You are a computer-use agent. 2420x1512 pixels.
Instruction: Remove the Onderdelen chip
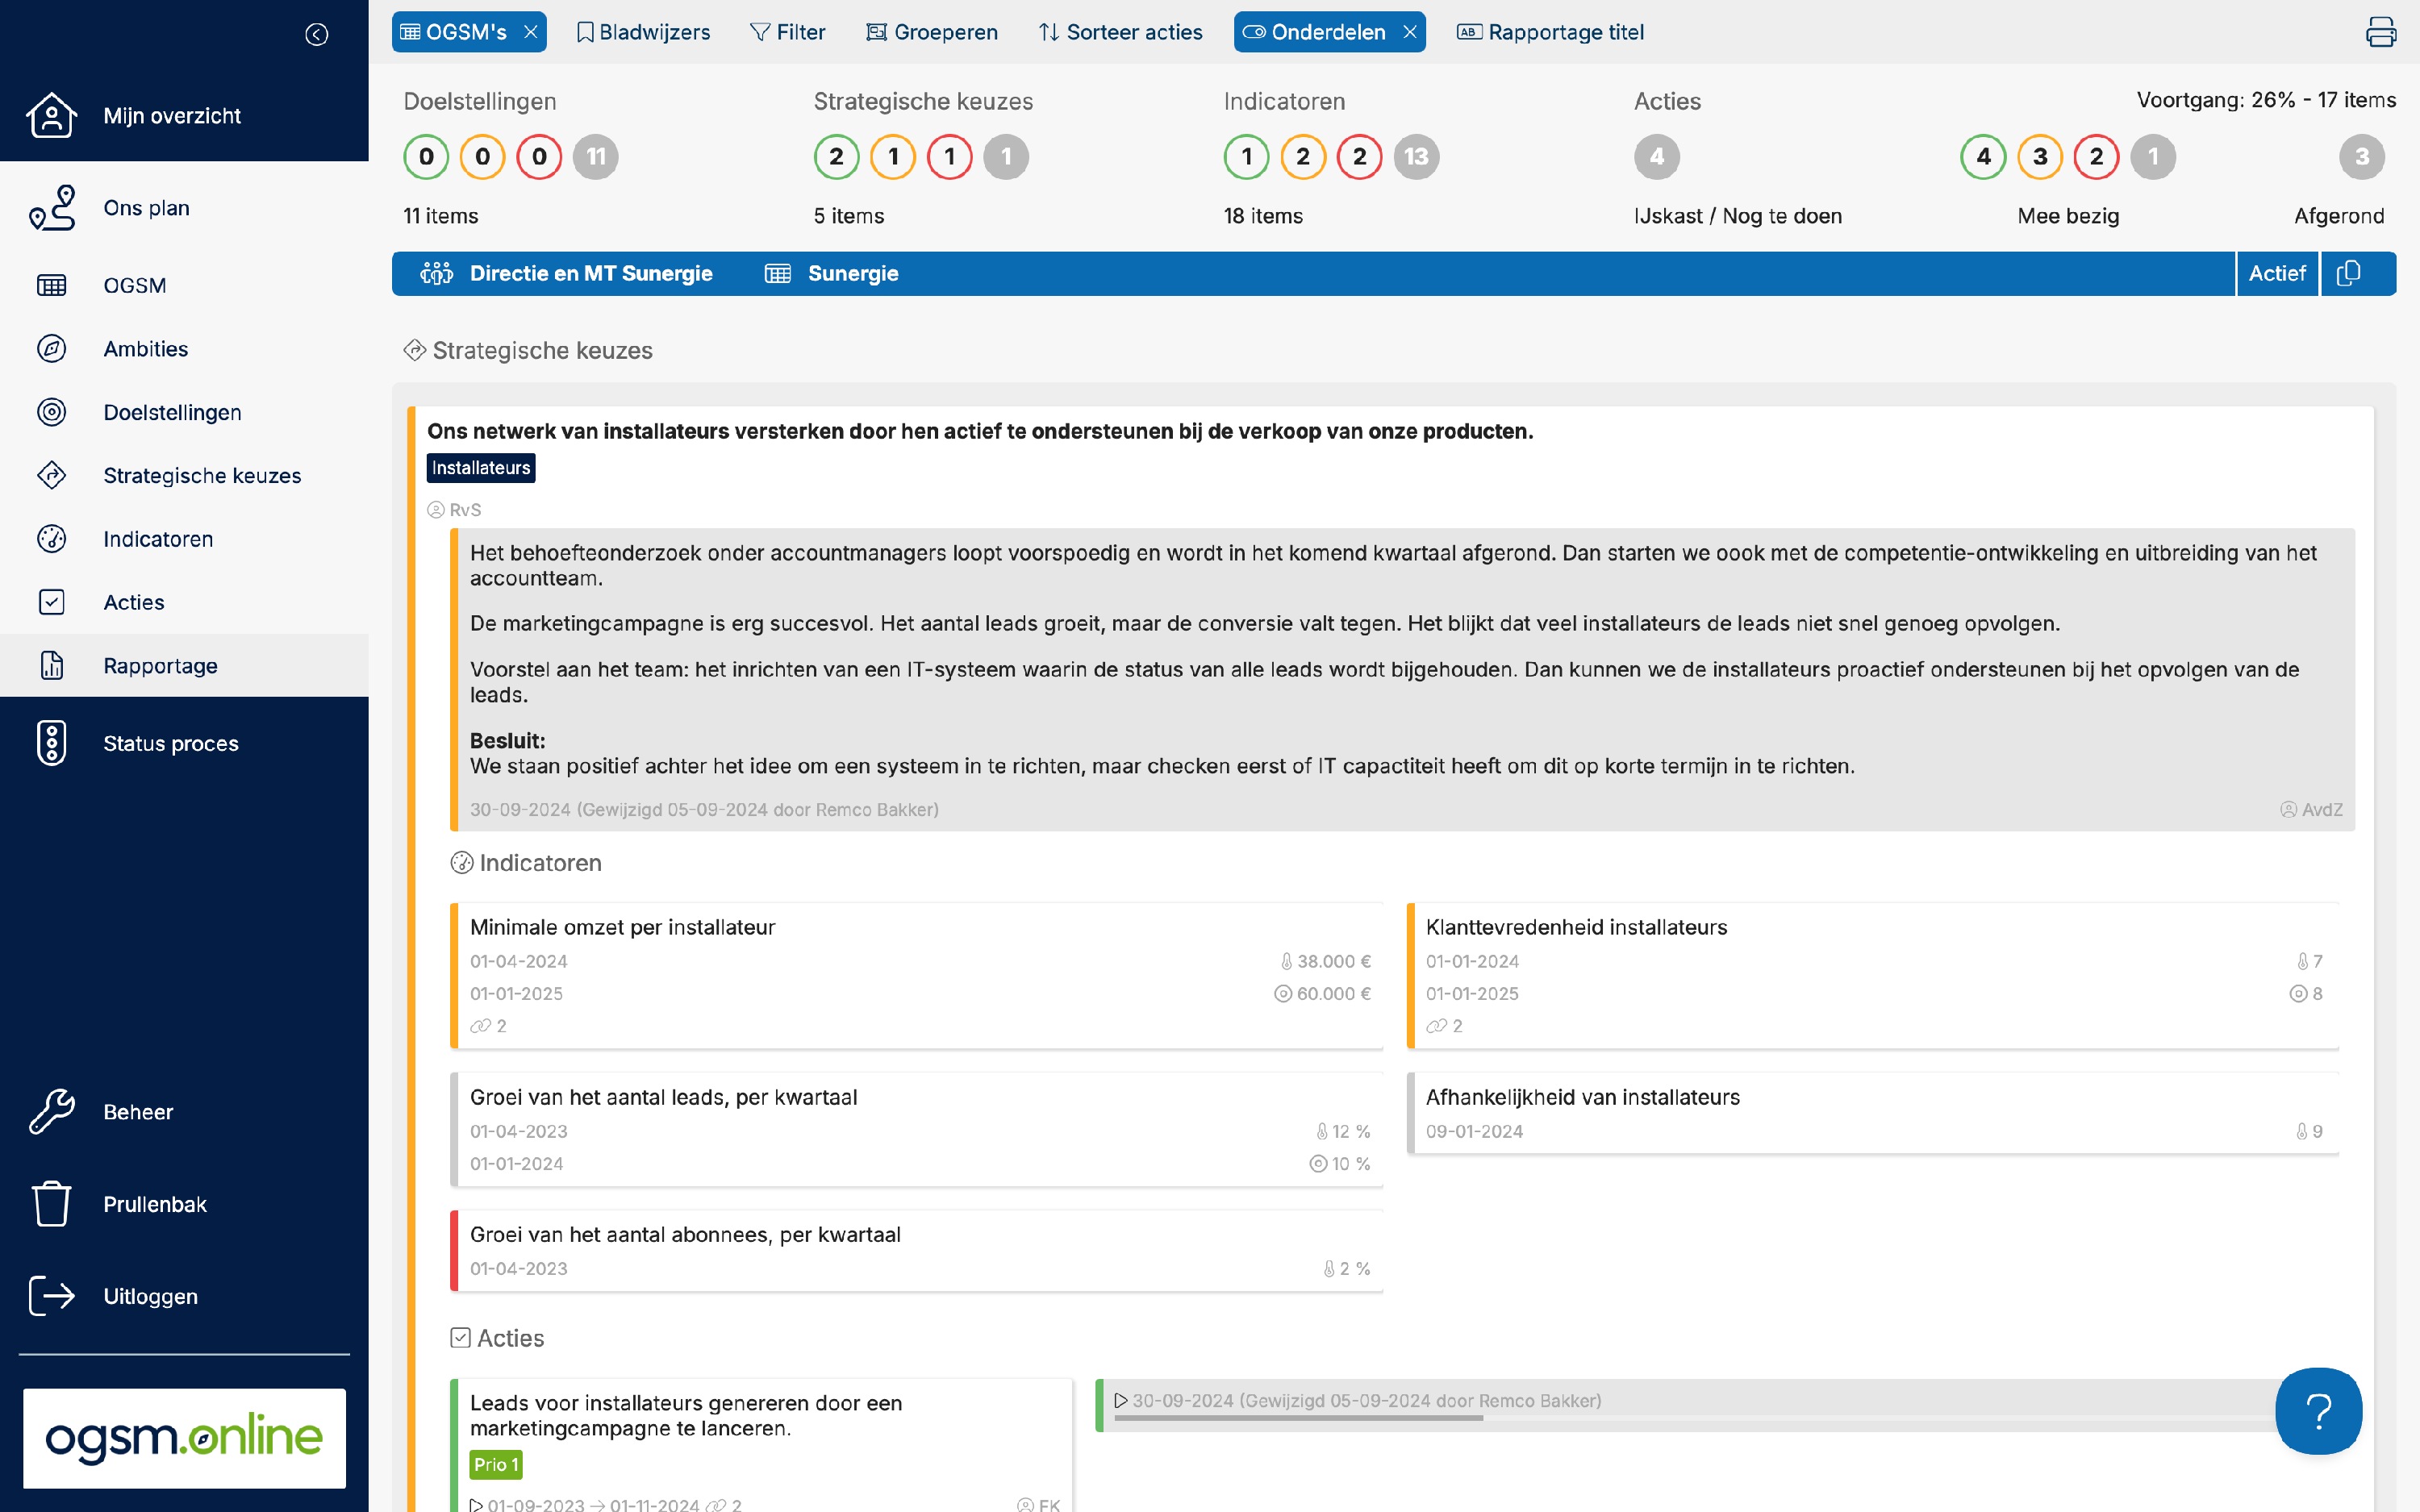click(1410, 32)
